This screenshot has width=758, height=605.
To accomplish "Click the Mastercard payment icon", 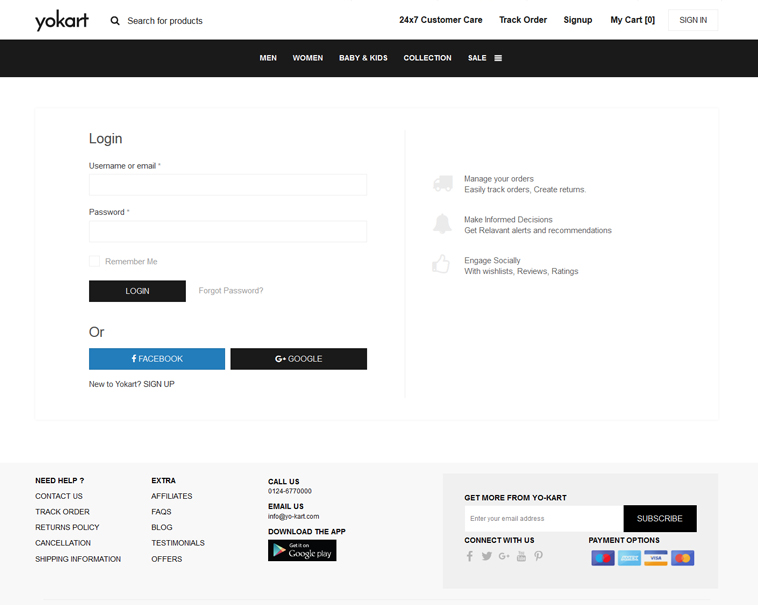I will [683, 558].
